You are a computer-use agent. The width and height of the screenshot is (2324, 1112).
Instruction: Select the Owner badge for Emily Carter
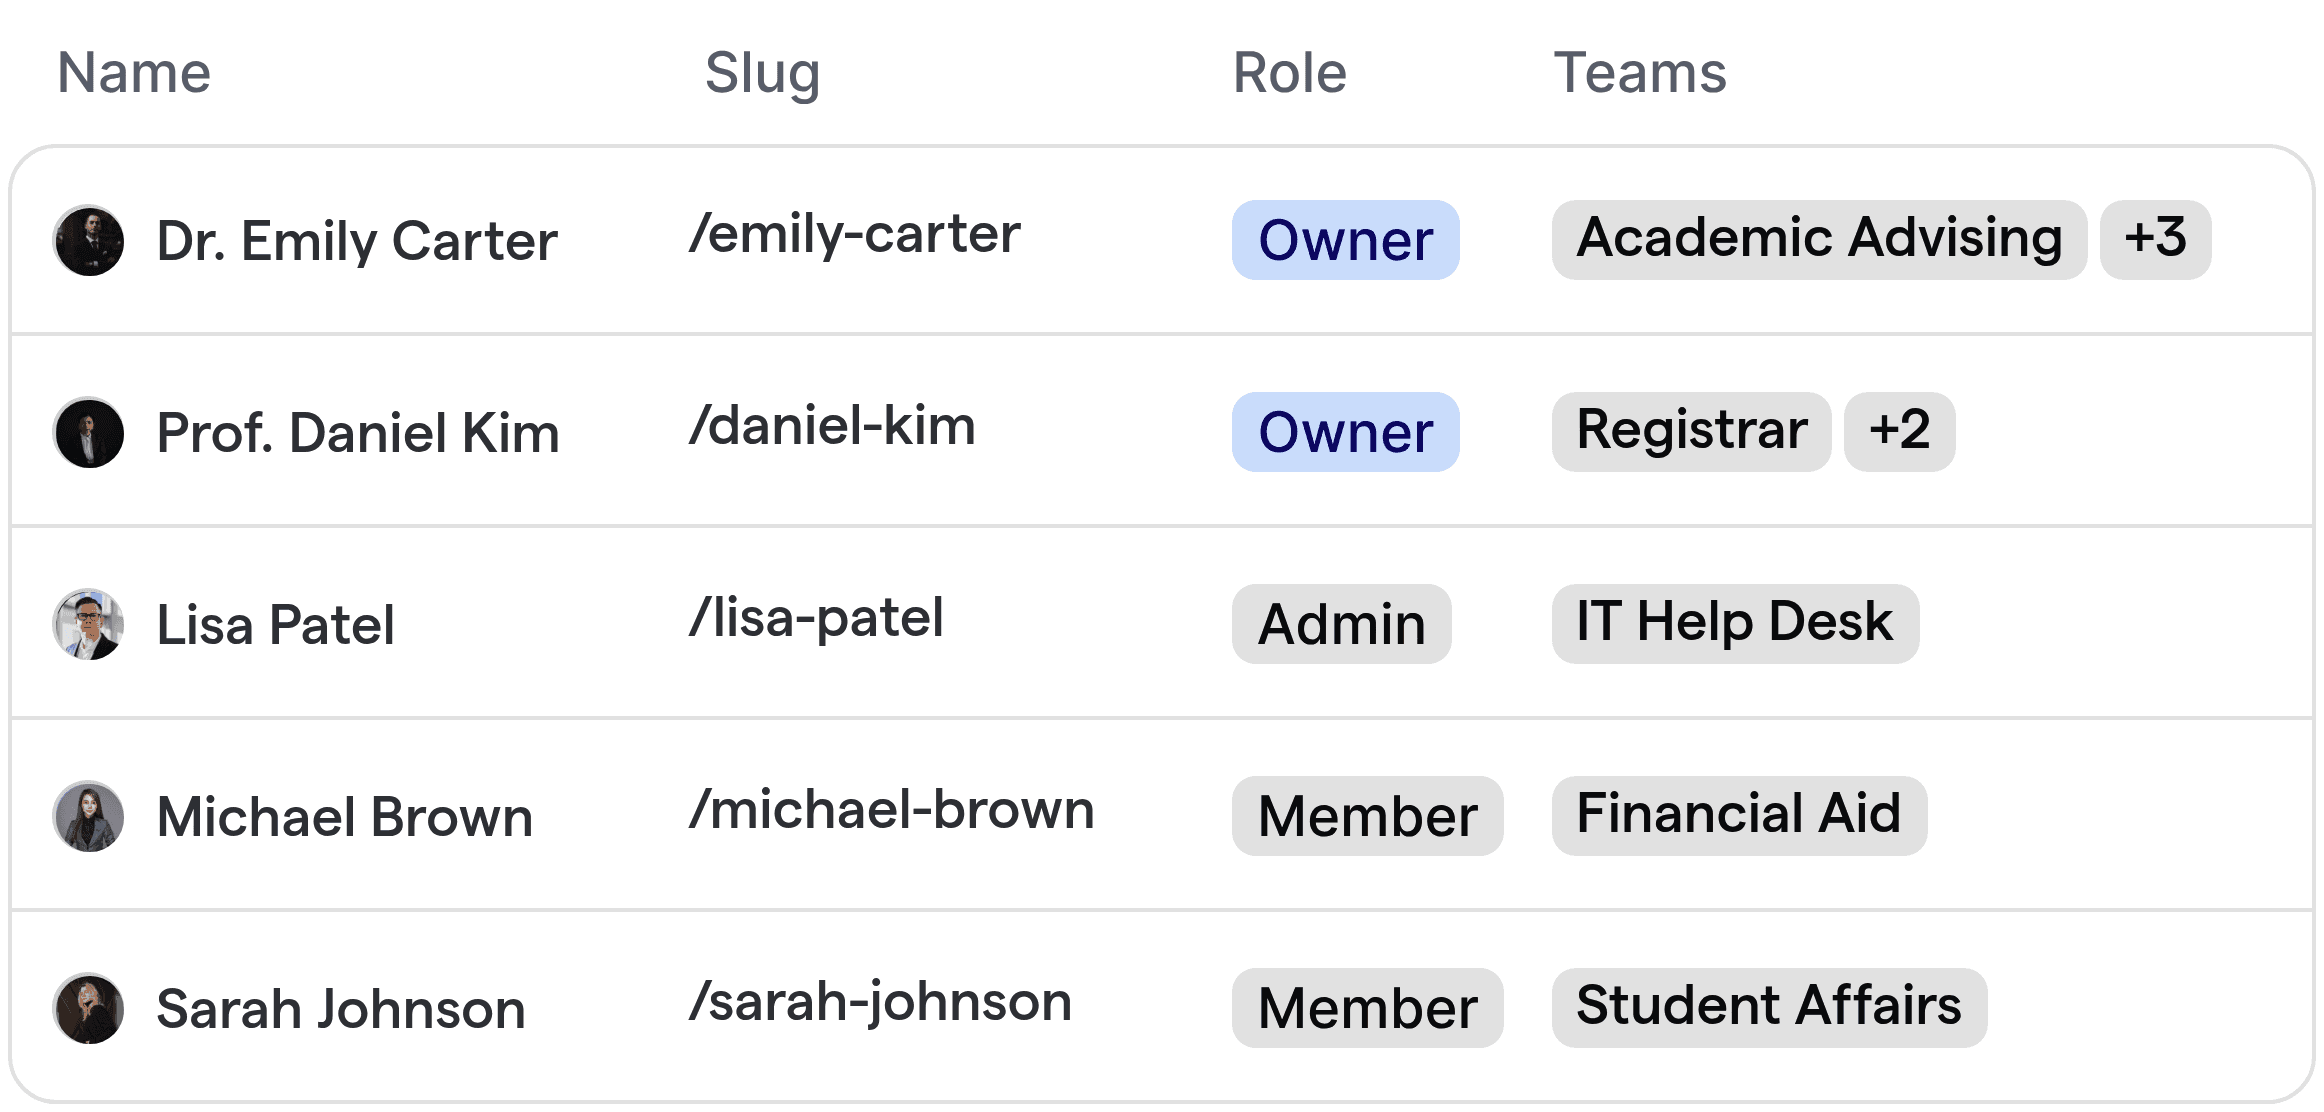[1345, 240]
